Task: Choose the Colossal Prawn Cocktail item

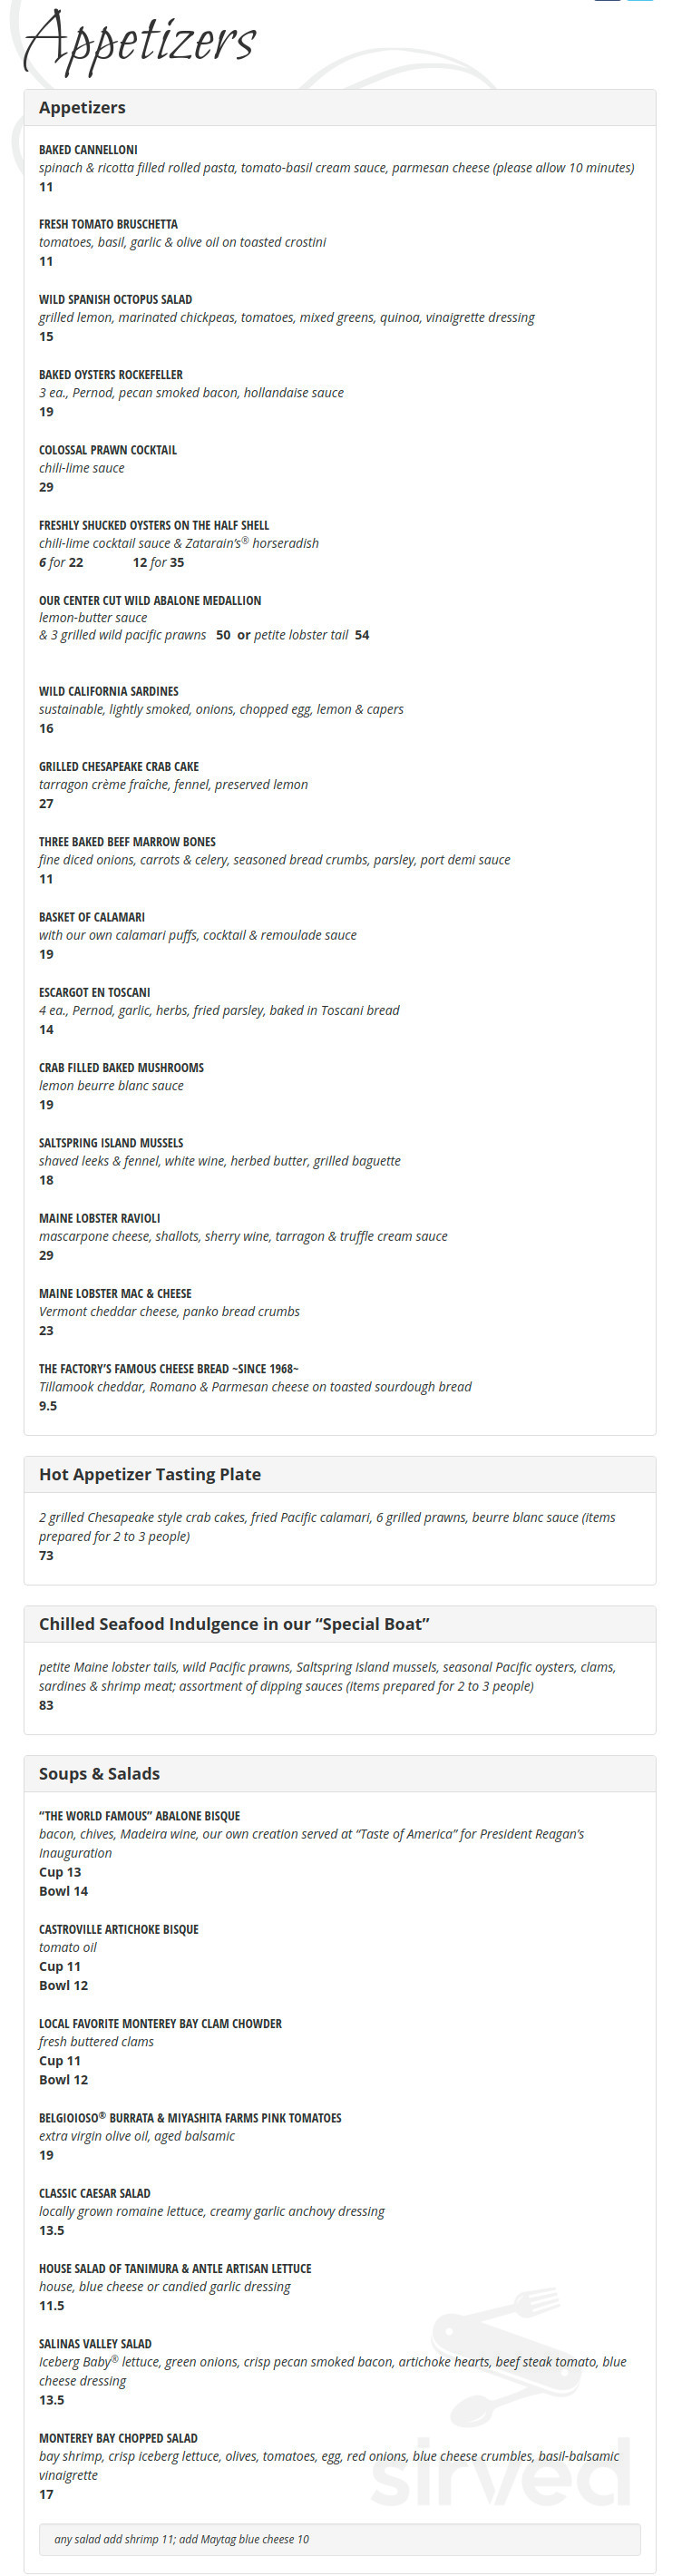Action: click(x=108, y=450)
